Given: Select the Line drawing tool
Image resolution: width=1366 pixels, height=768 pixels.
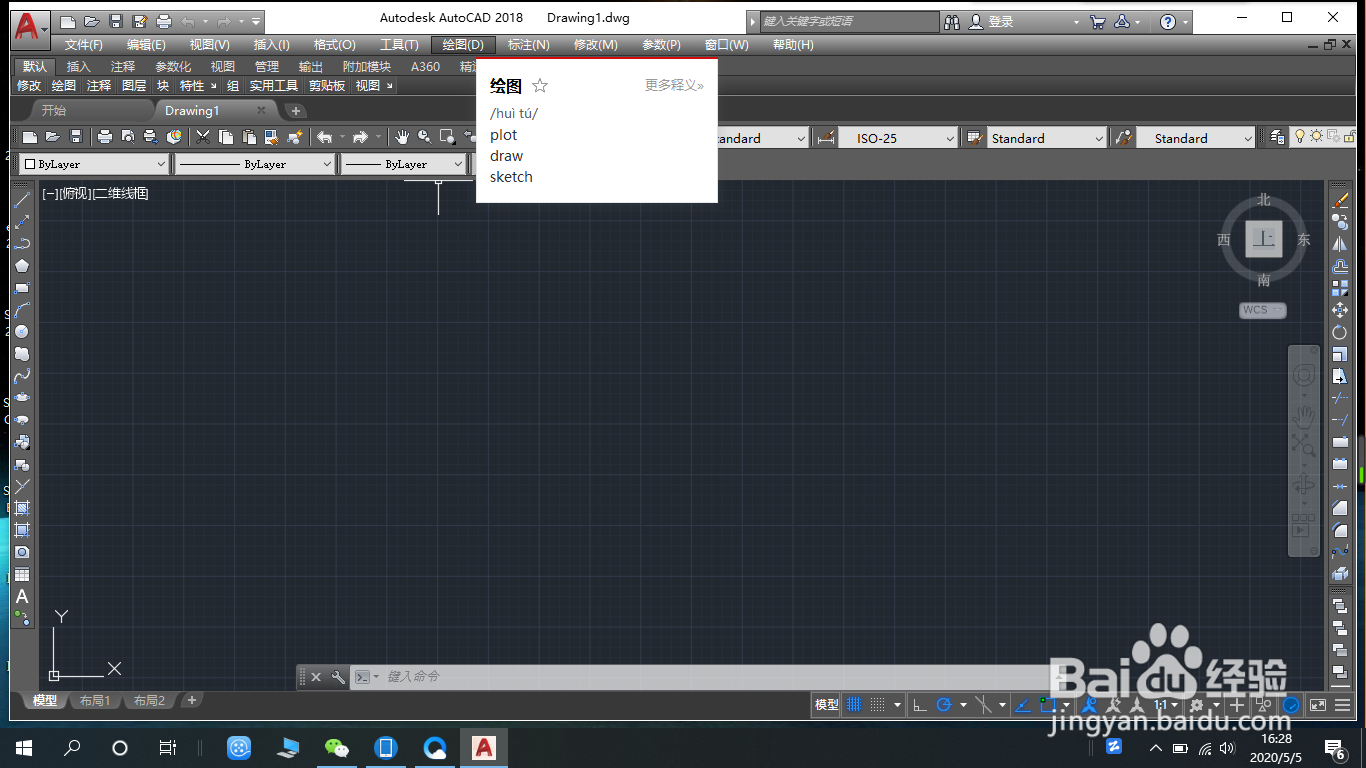Looking at the screenshot, I should (22, 200).
